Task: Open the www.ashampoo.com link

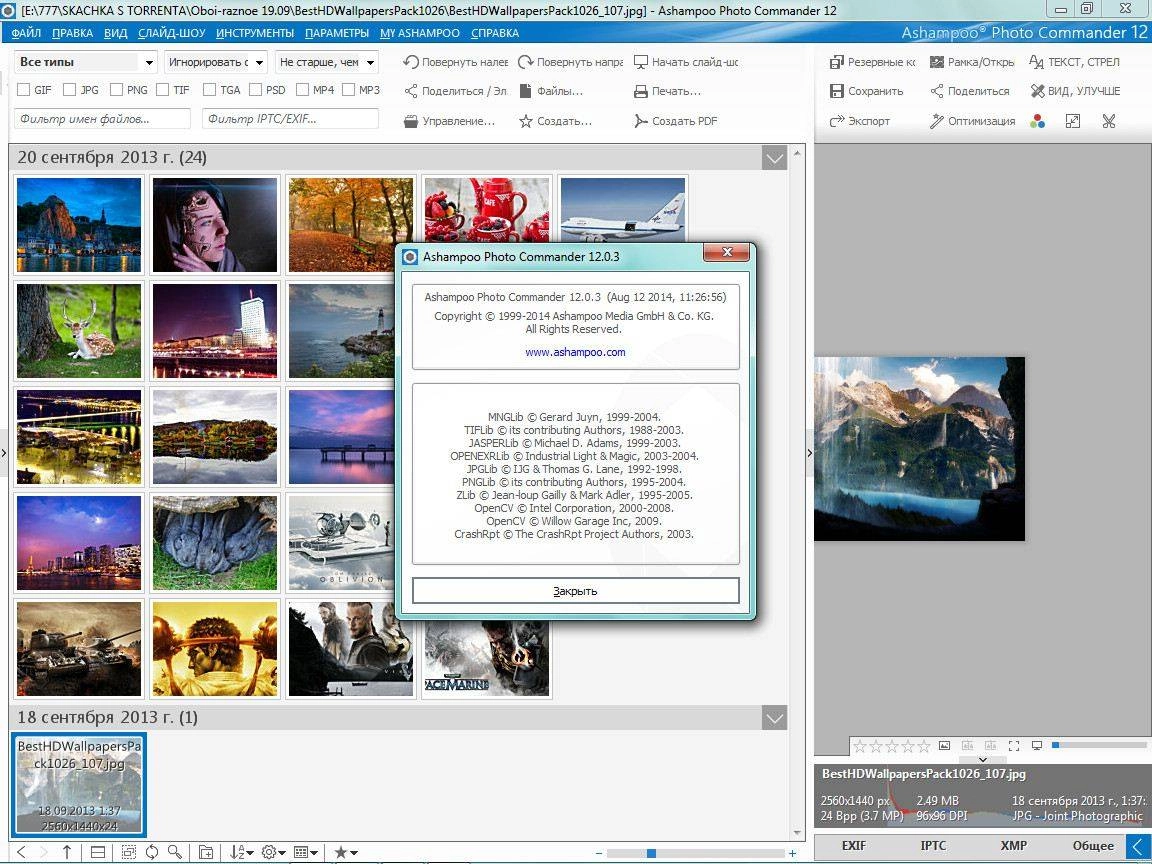Action: 575,352
